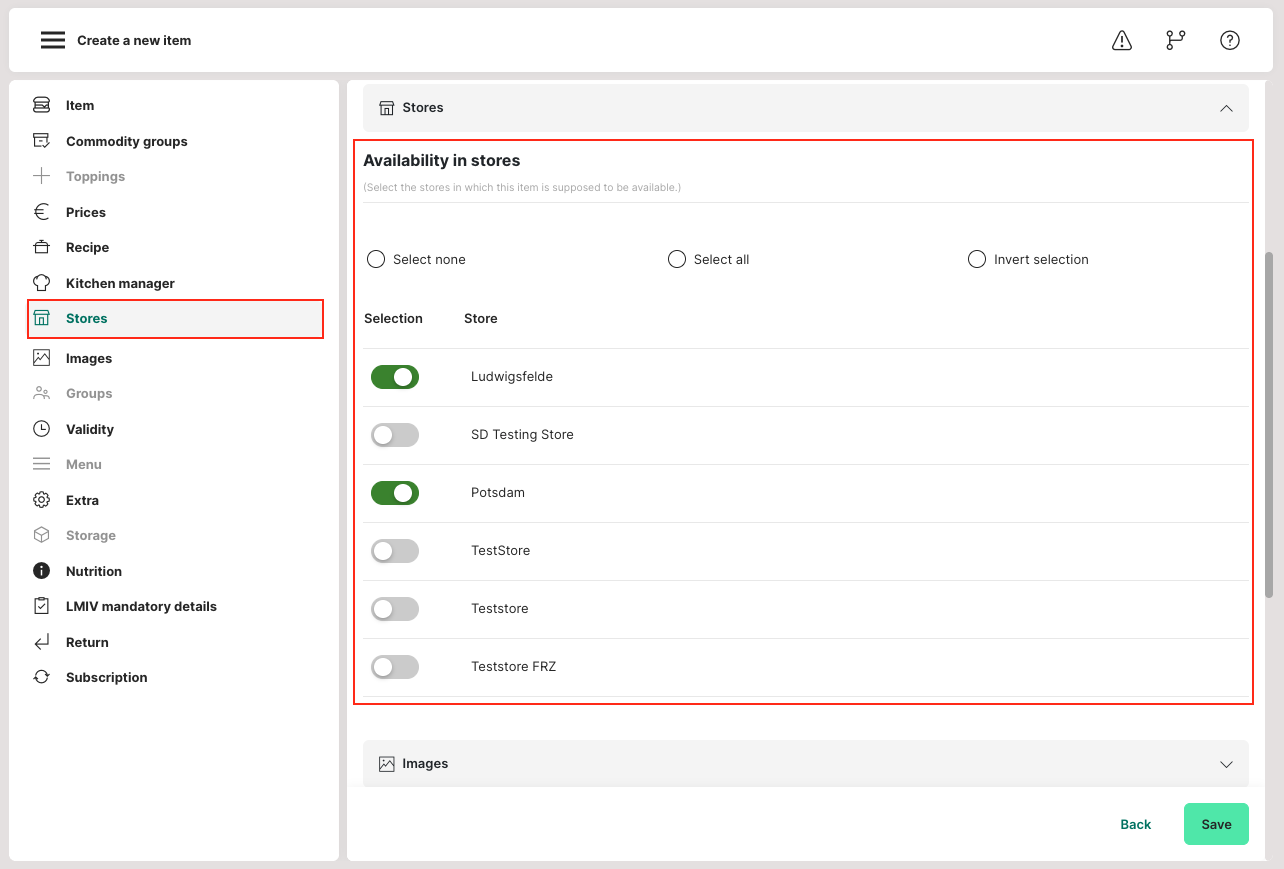Open the Return sidebar label

(x=87, y=642)
